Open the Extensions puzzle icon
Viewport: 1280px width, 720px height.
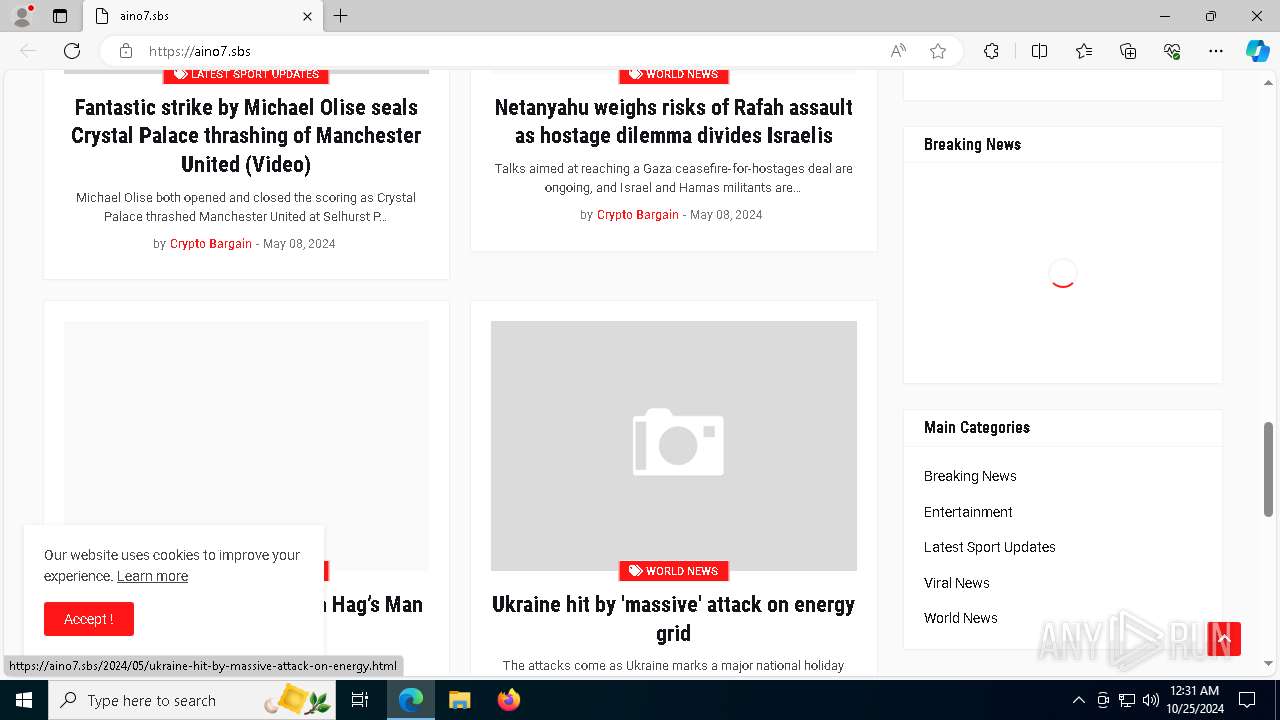pyautogui.click(x=991, y=51)
